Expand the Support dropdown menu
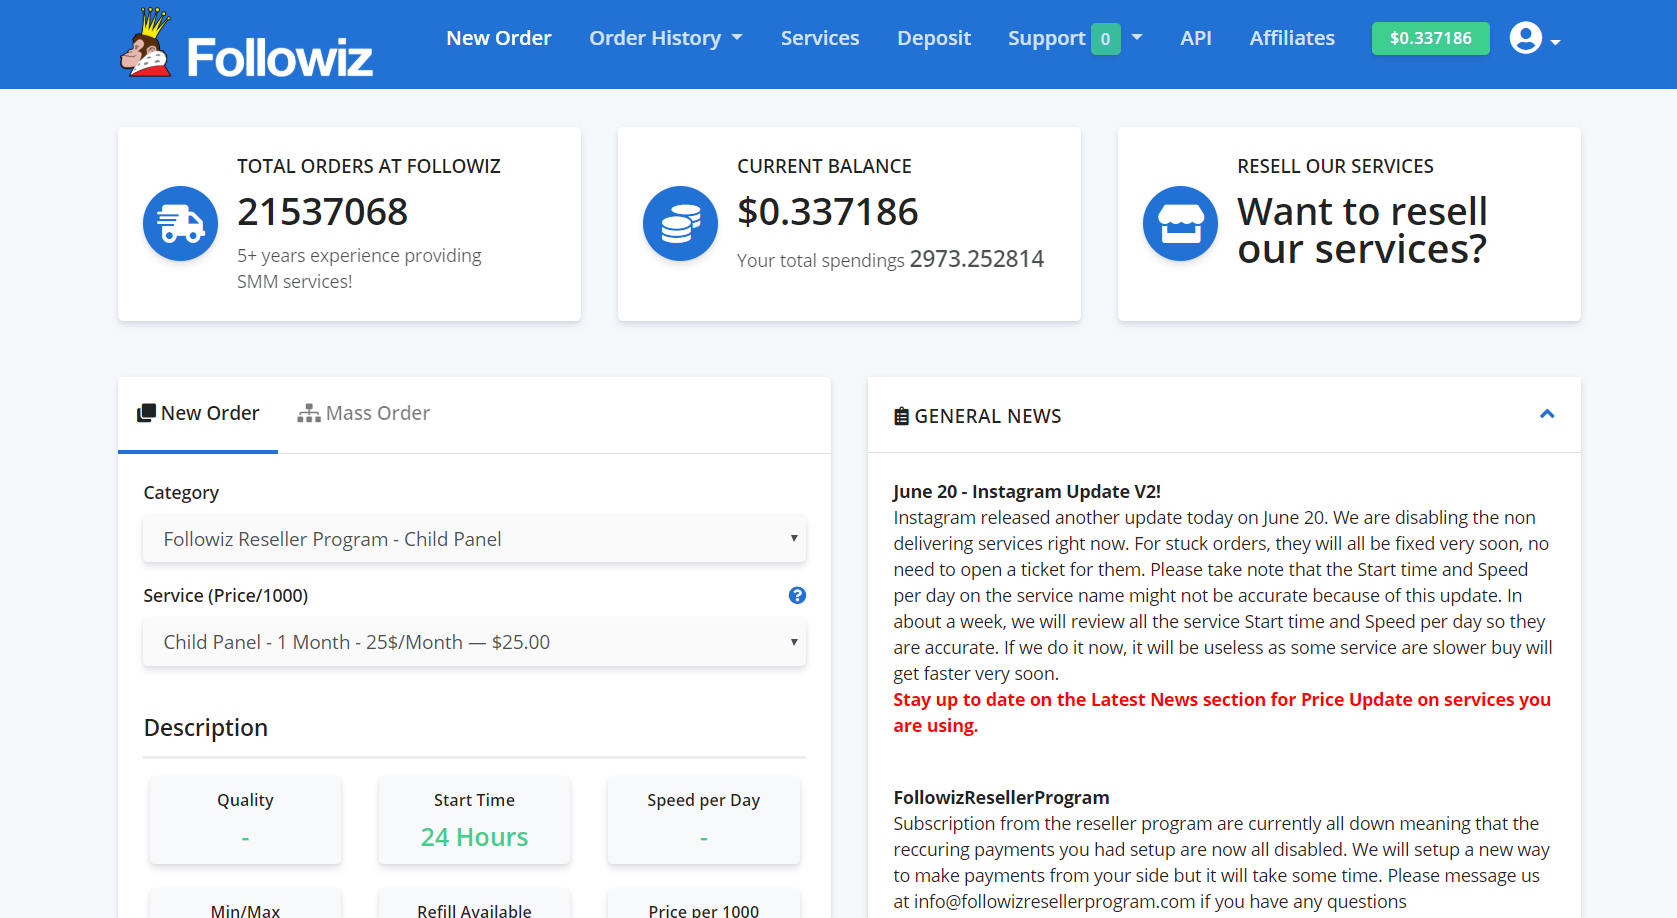1677x918 pixels. (1075, 38)
